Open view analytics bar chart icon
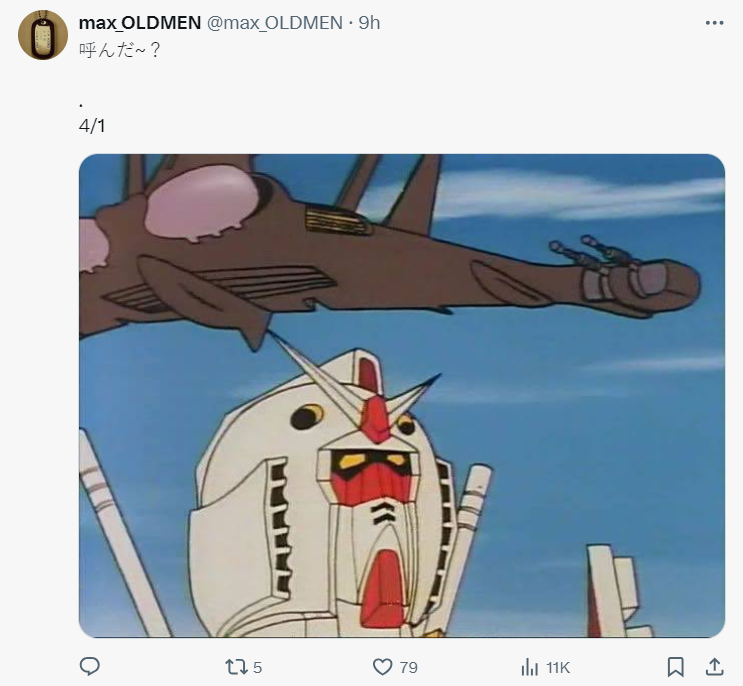Screen dimensions: 743x686 pyautogui.click(x=530, y=666)
